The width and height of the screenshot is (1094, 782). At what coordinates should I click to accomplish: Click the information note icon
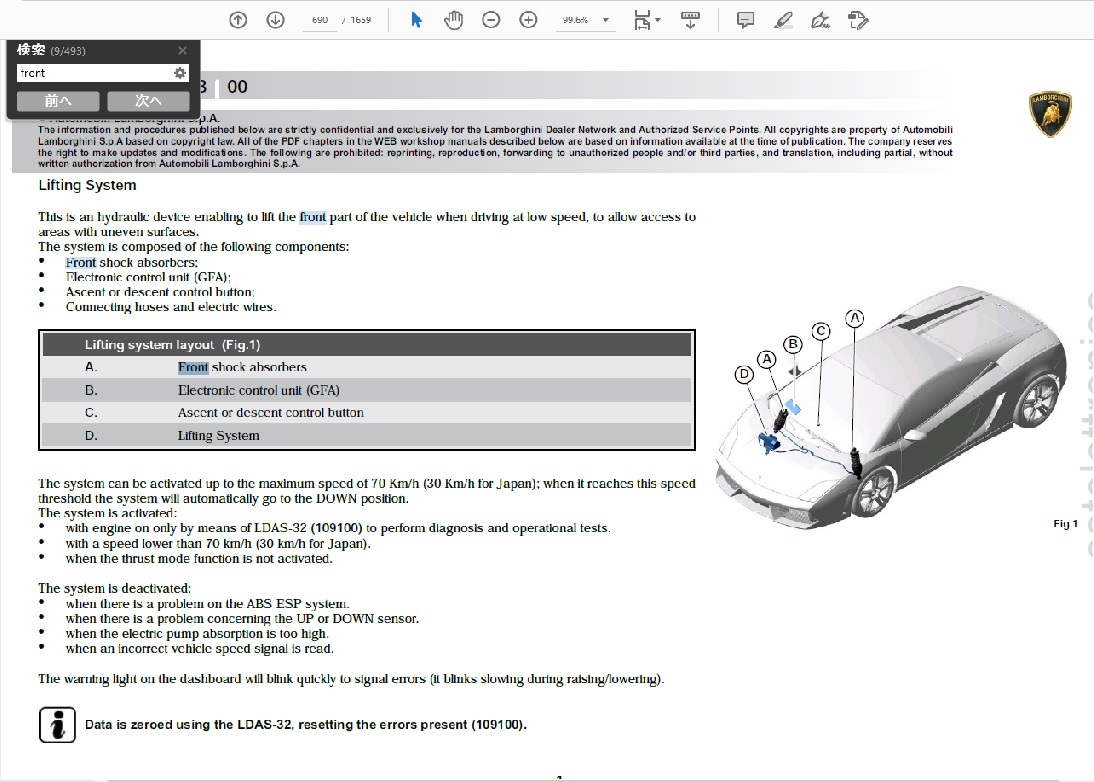57,725
